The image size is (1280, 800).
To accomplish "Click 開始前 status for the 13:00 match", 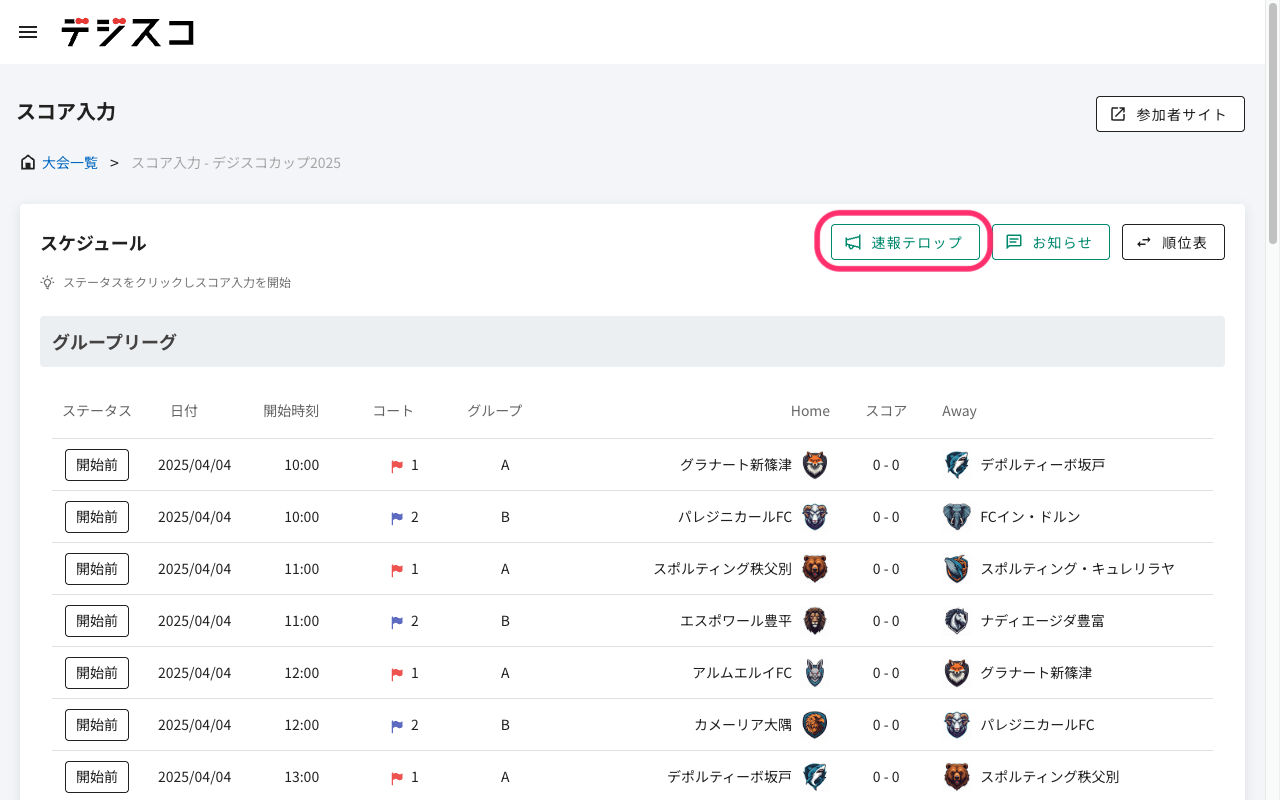I will 97,777.
